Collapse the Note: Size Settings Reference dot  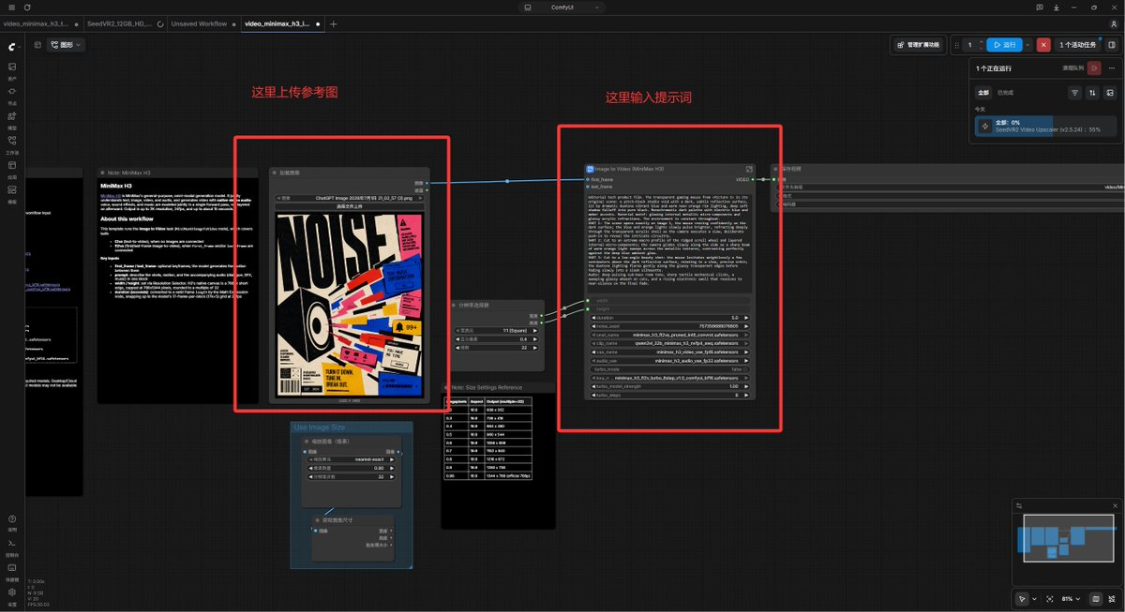click(446, 387)
